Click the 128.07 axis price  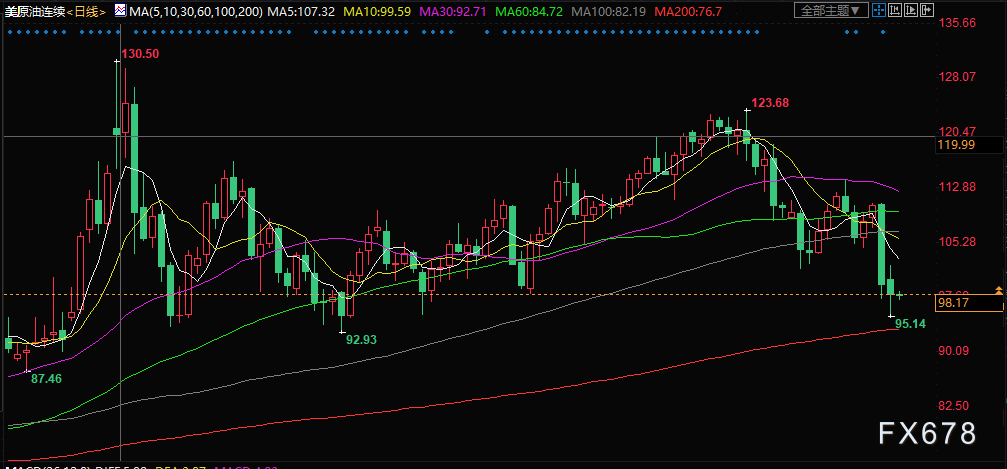[957, 77]
